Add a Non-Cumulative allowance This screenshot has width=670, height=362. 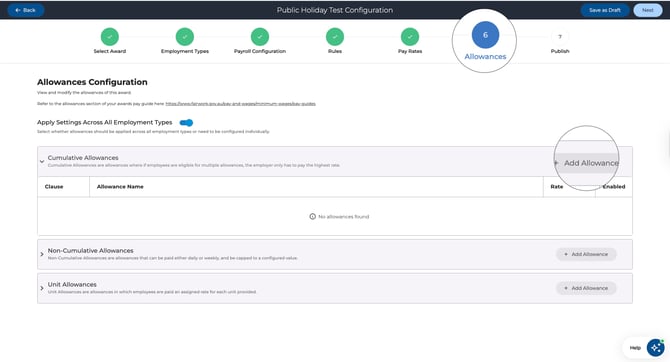point(586,254)
